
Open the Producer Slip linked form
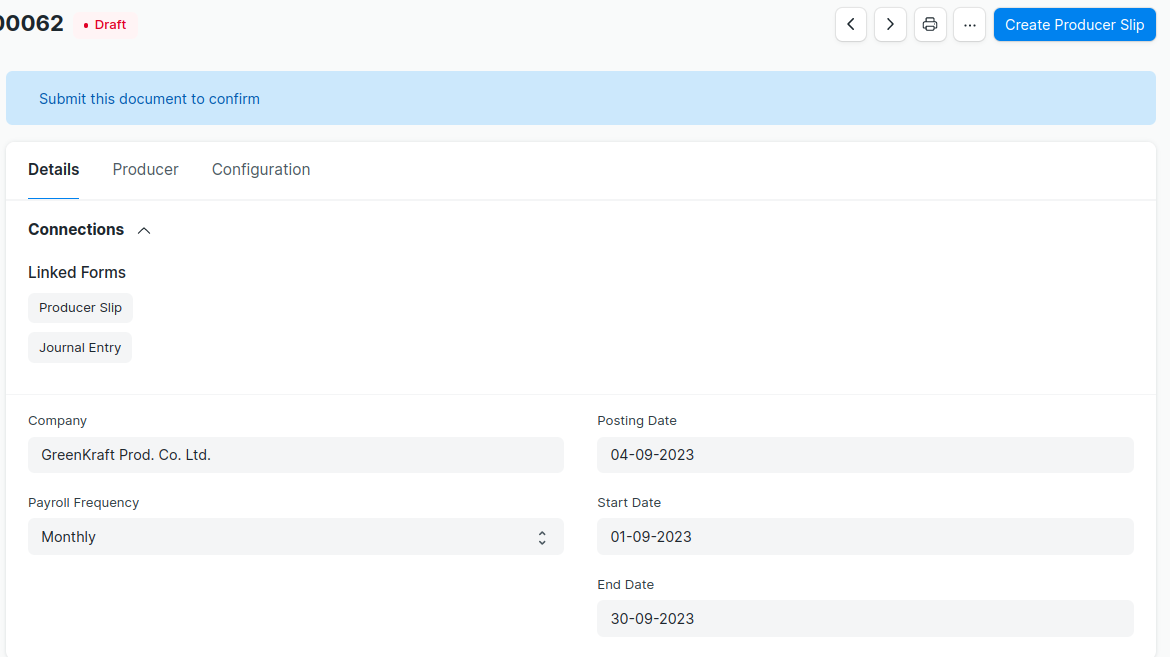click(80, 308)
